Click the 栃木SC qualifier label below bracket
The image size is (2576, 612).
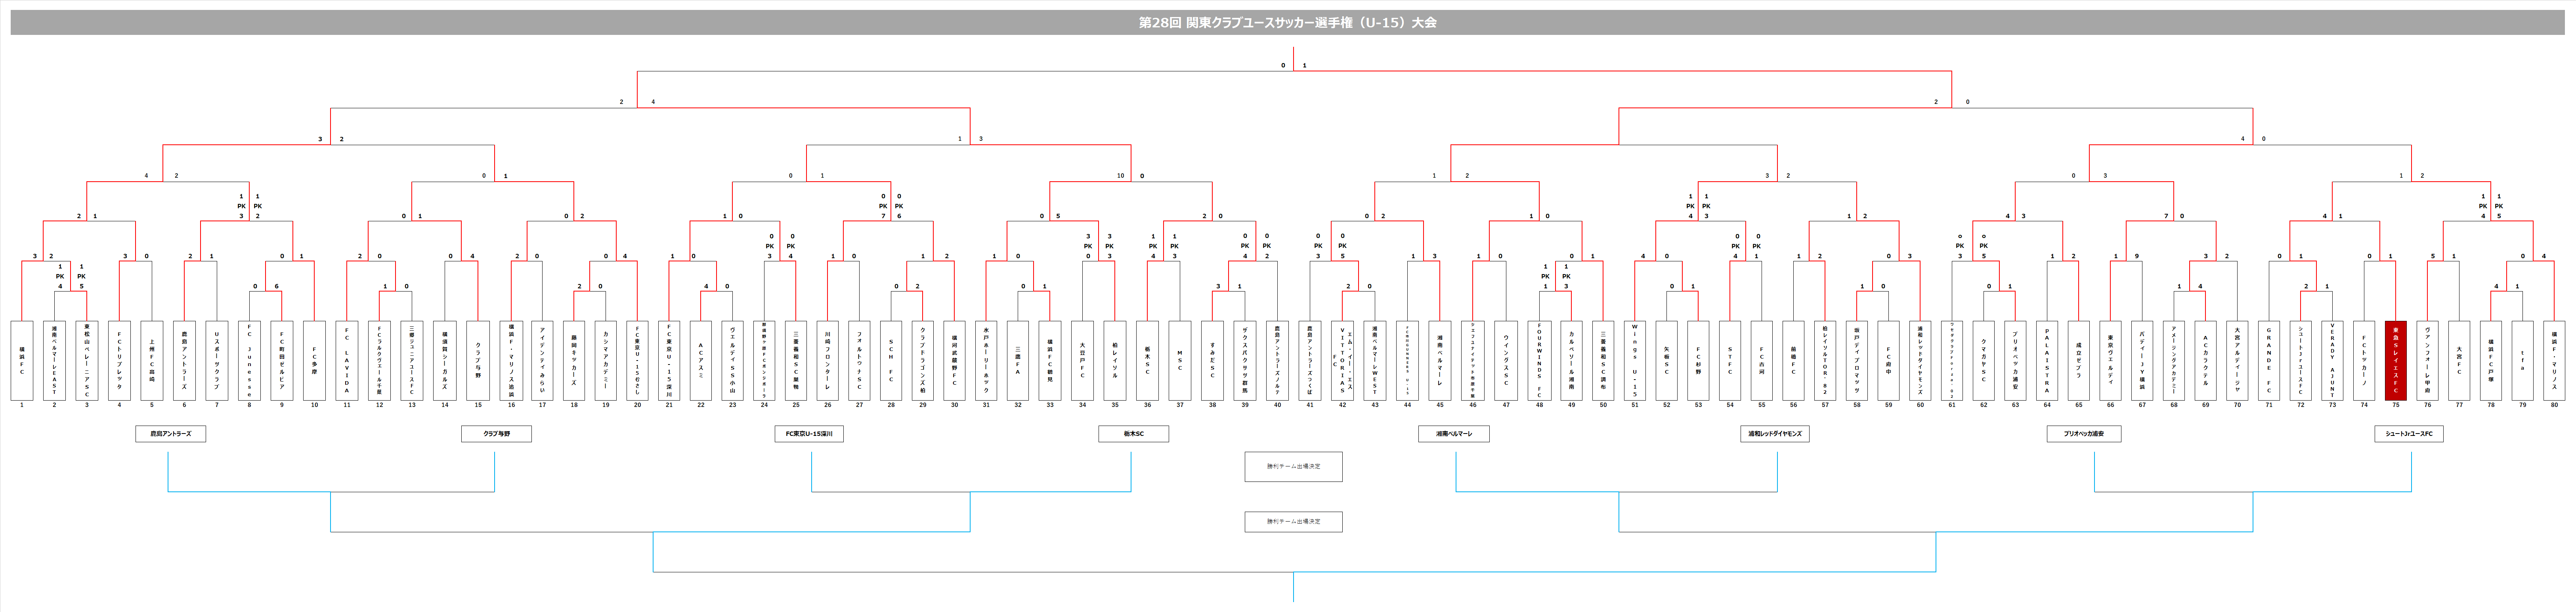click(x=1133, y=434)
